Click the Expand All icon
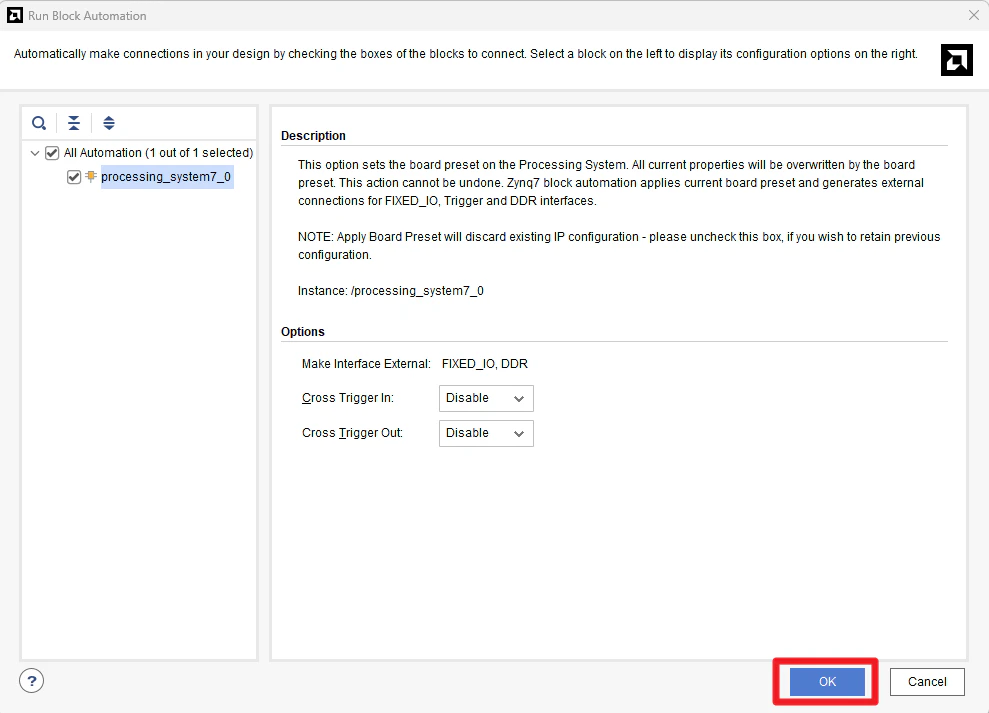Viewport: 989px width, 713px height. point(108,123)
